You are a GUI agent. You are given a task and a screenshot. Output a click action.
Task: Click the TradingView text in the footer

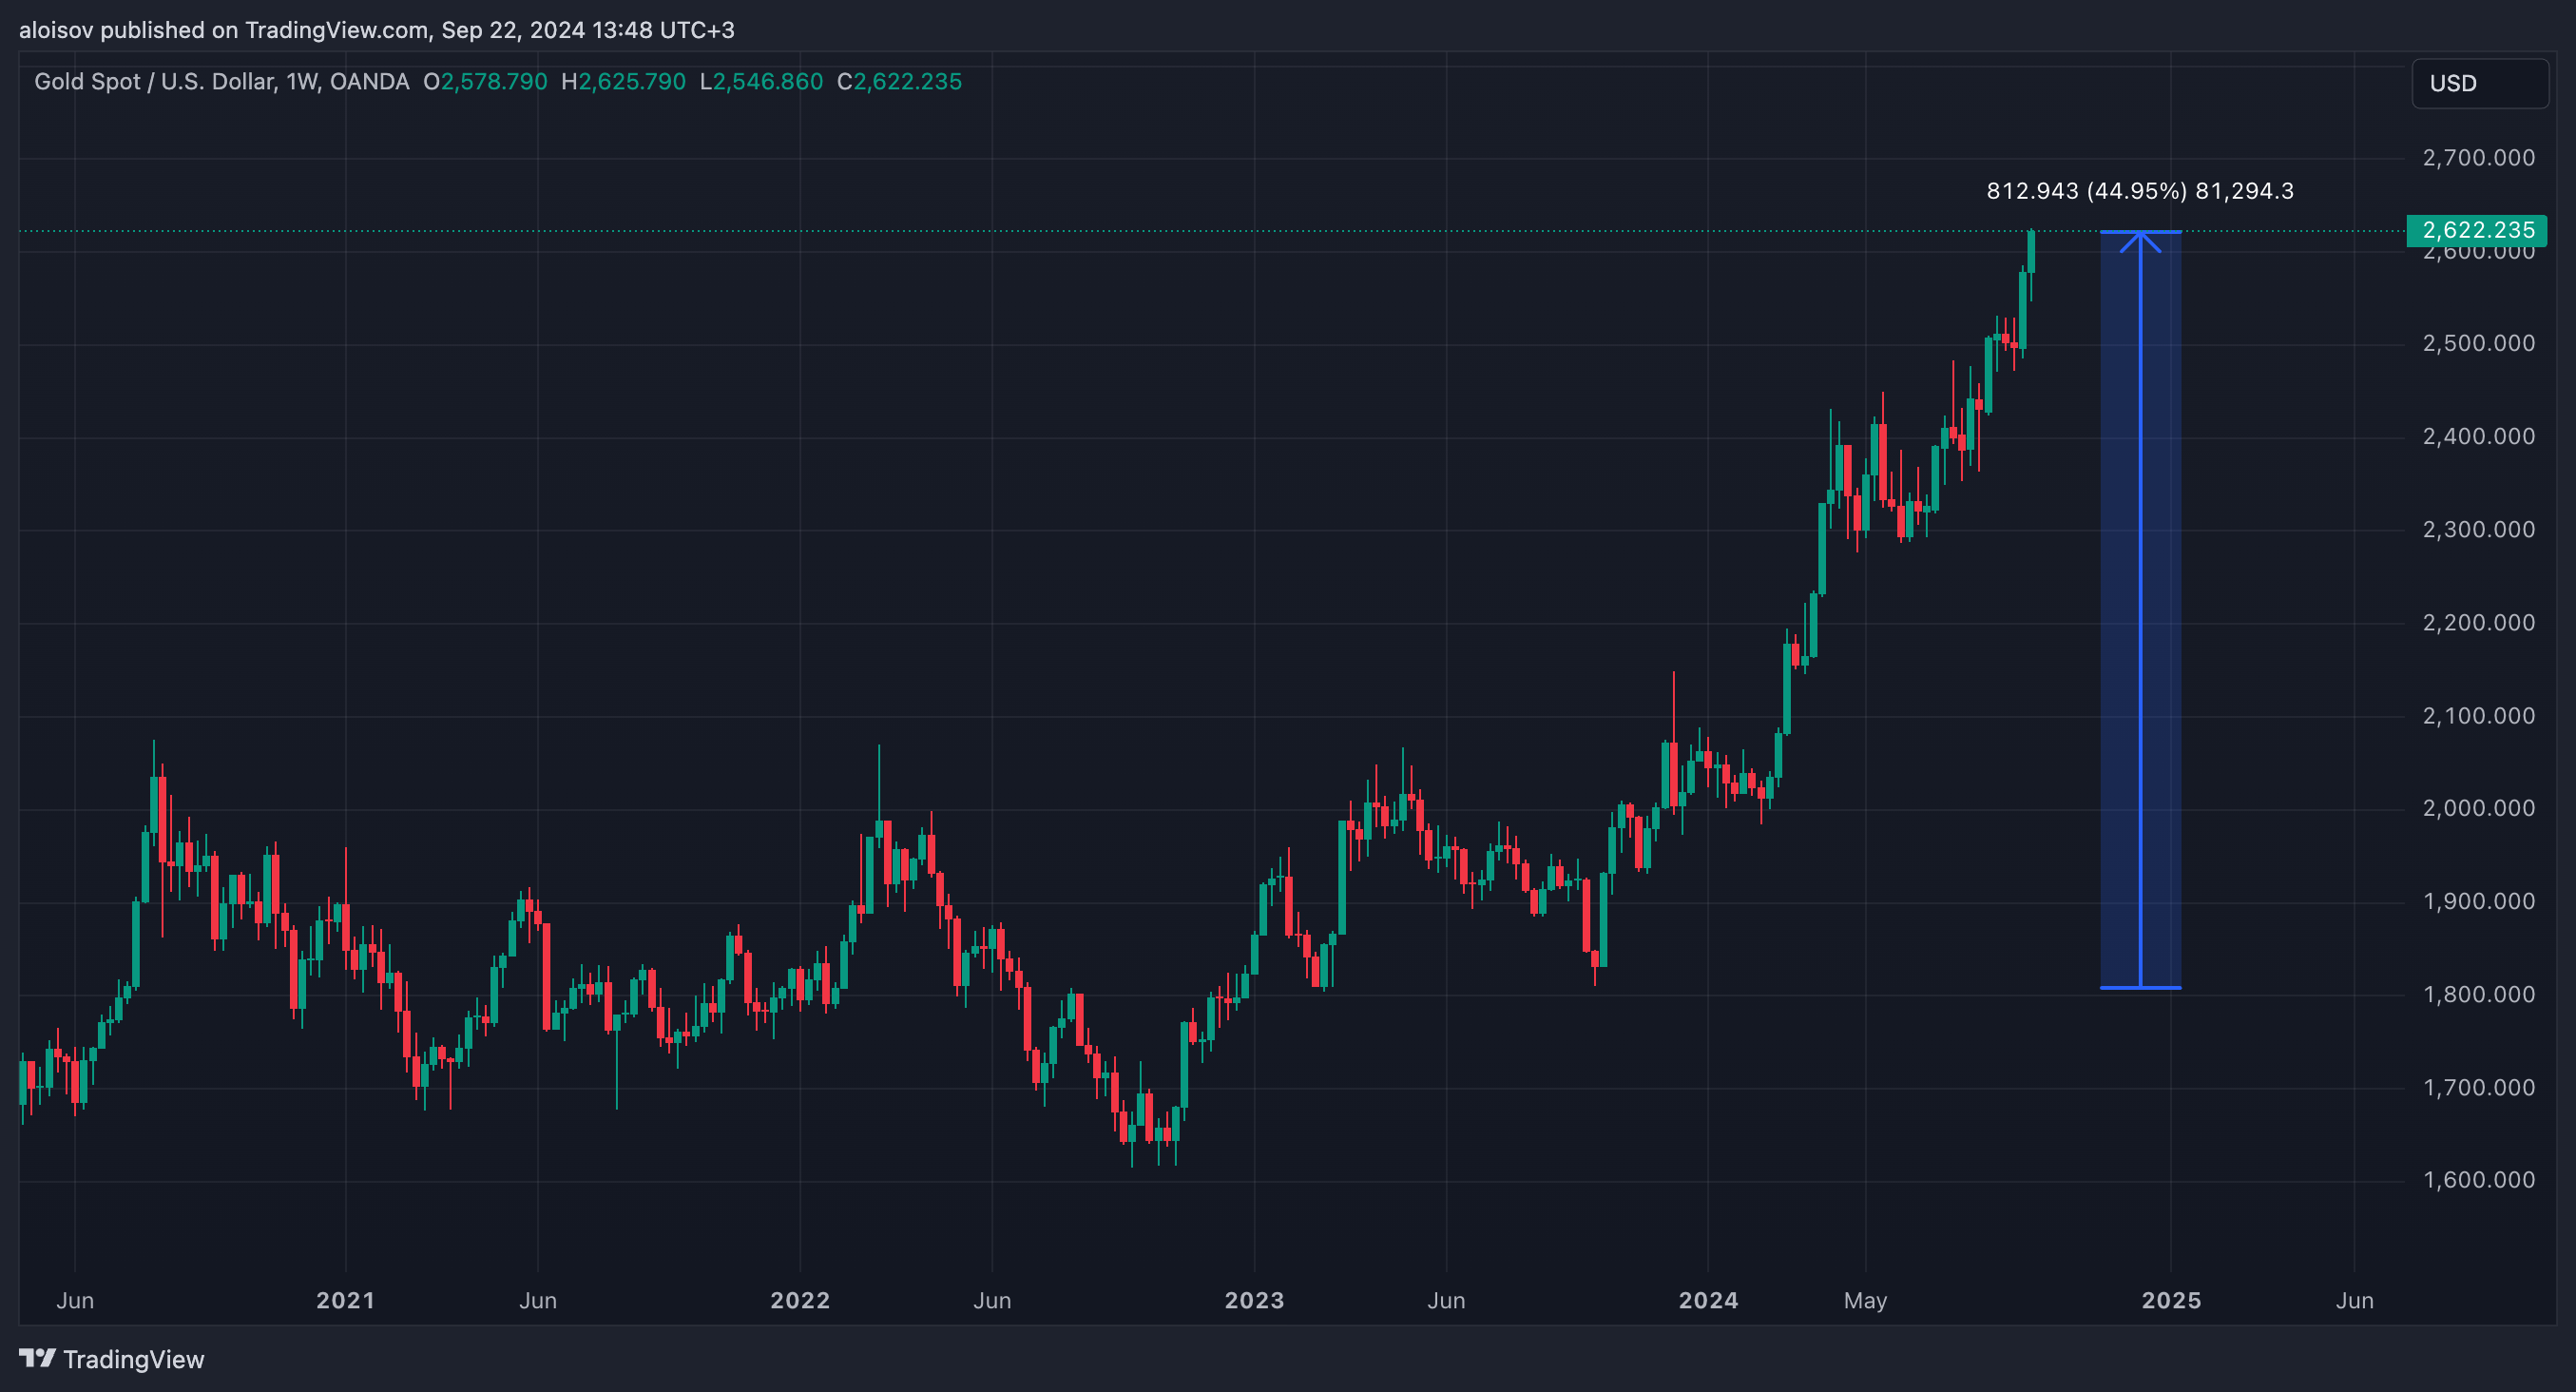coord(133,1359)
